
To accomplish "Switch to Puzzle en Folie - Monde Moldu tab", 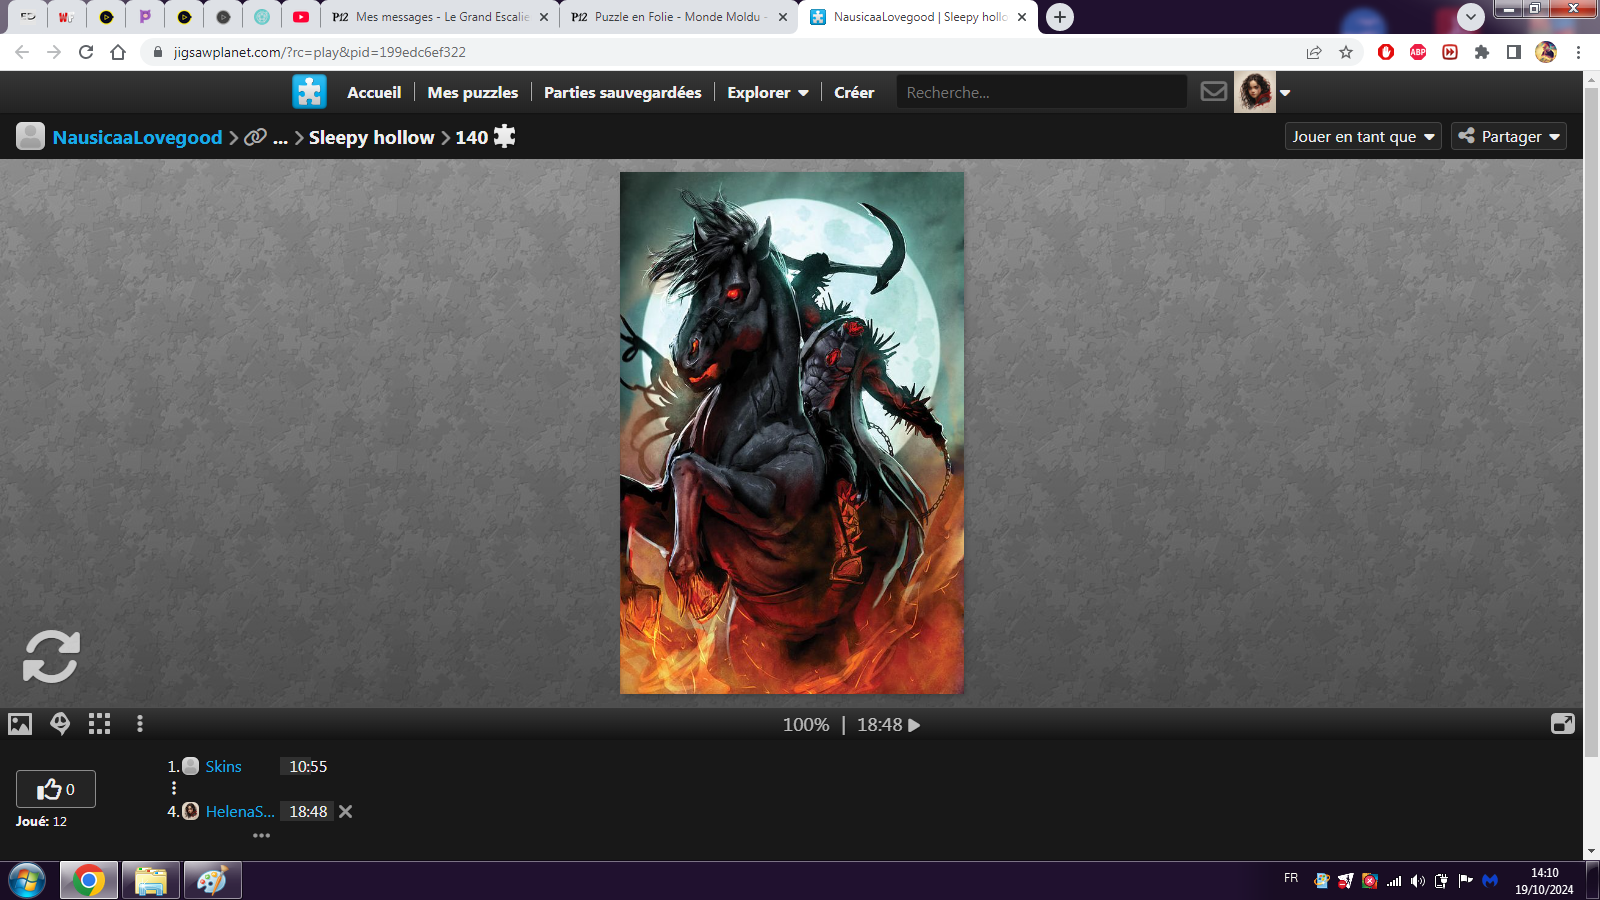I will click(680, 17).
